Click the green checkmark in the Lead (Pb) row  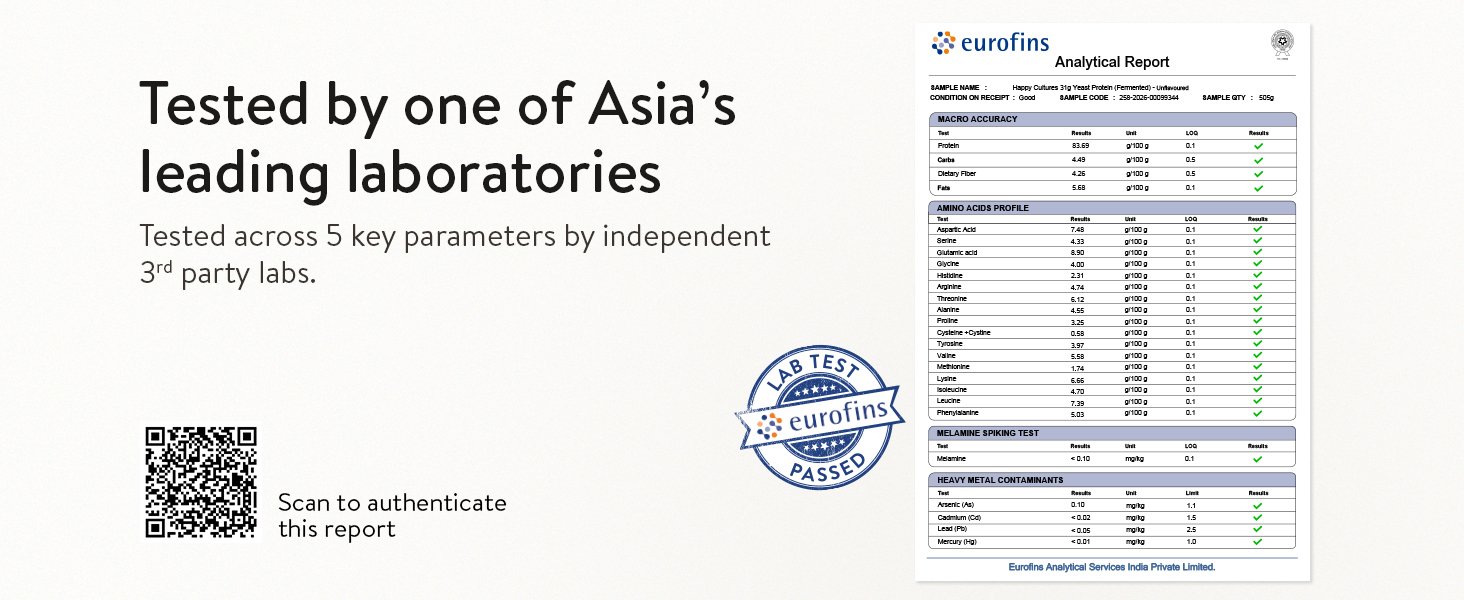[1258, 530]
